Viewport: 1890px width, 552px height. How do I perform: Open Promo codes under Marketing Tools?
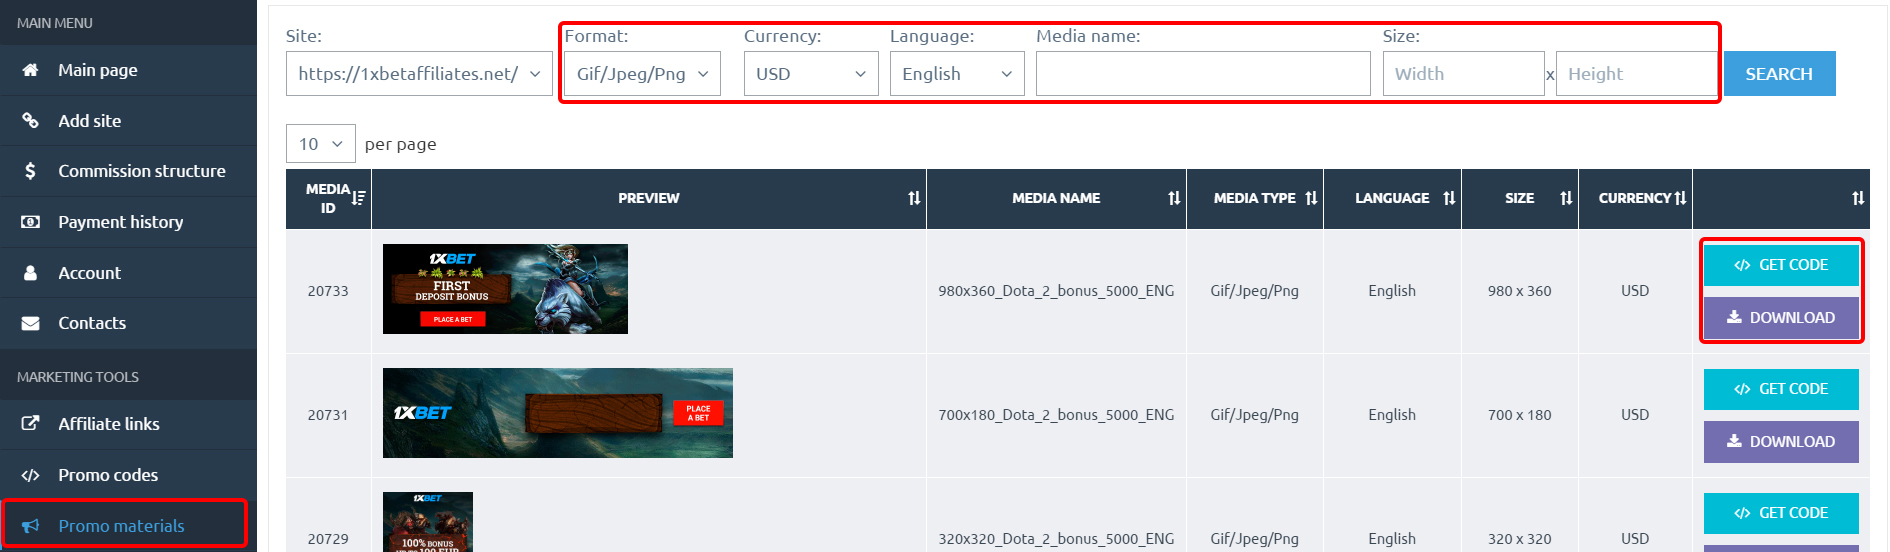[128, 475]
